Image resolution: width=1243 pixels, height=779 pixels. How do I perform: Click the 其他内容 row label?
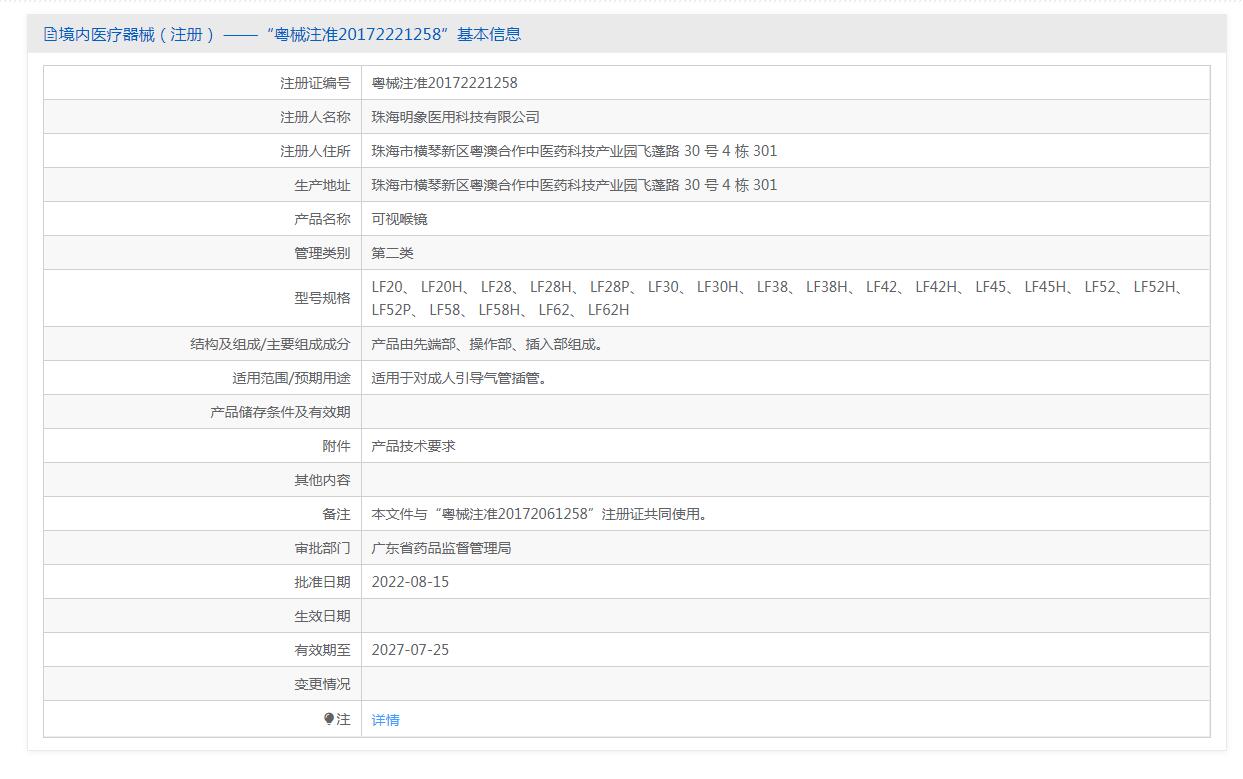click(x=322, y=480)
